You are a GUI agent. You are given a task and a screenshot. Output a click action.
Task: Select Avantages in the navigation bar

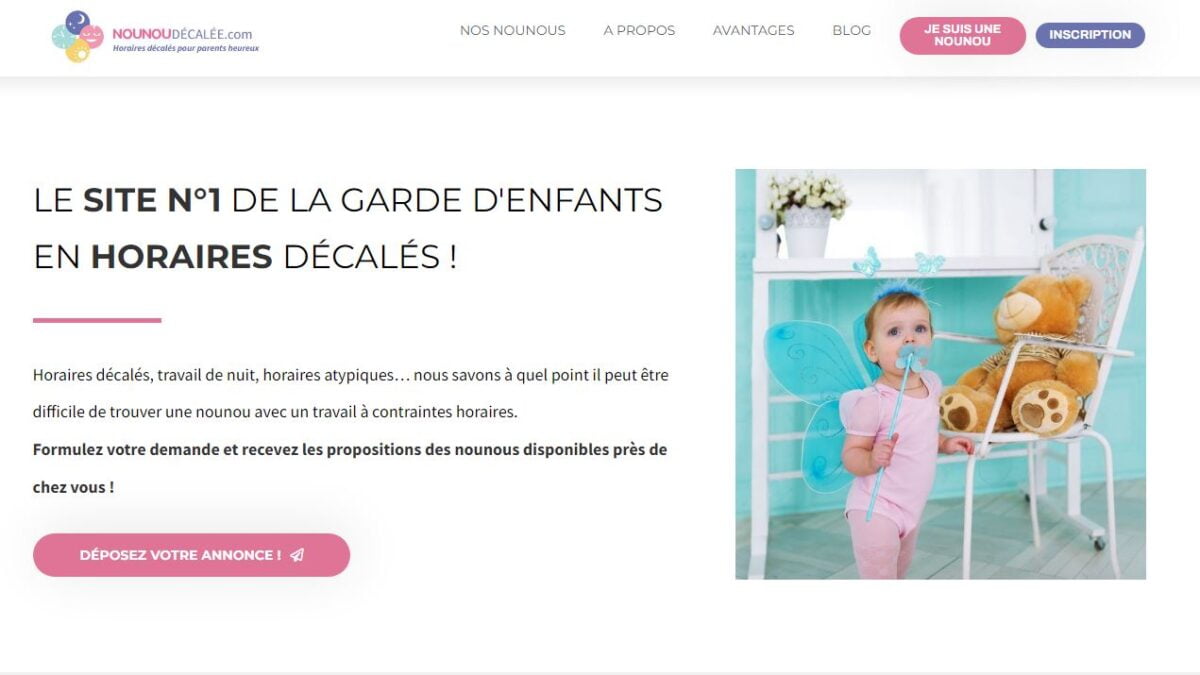[753, 31]
